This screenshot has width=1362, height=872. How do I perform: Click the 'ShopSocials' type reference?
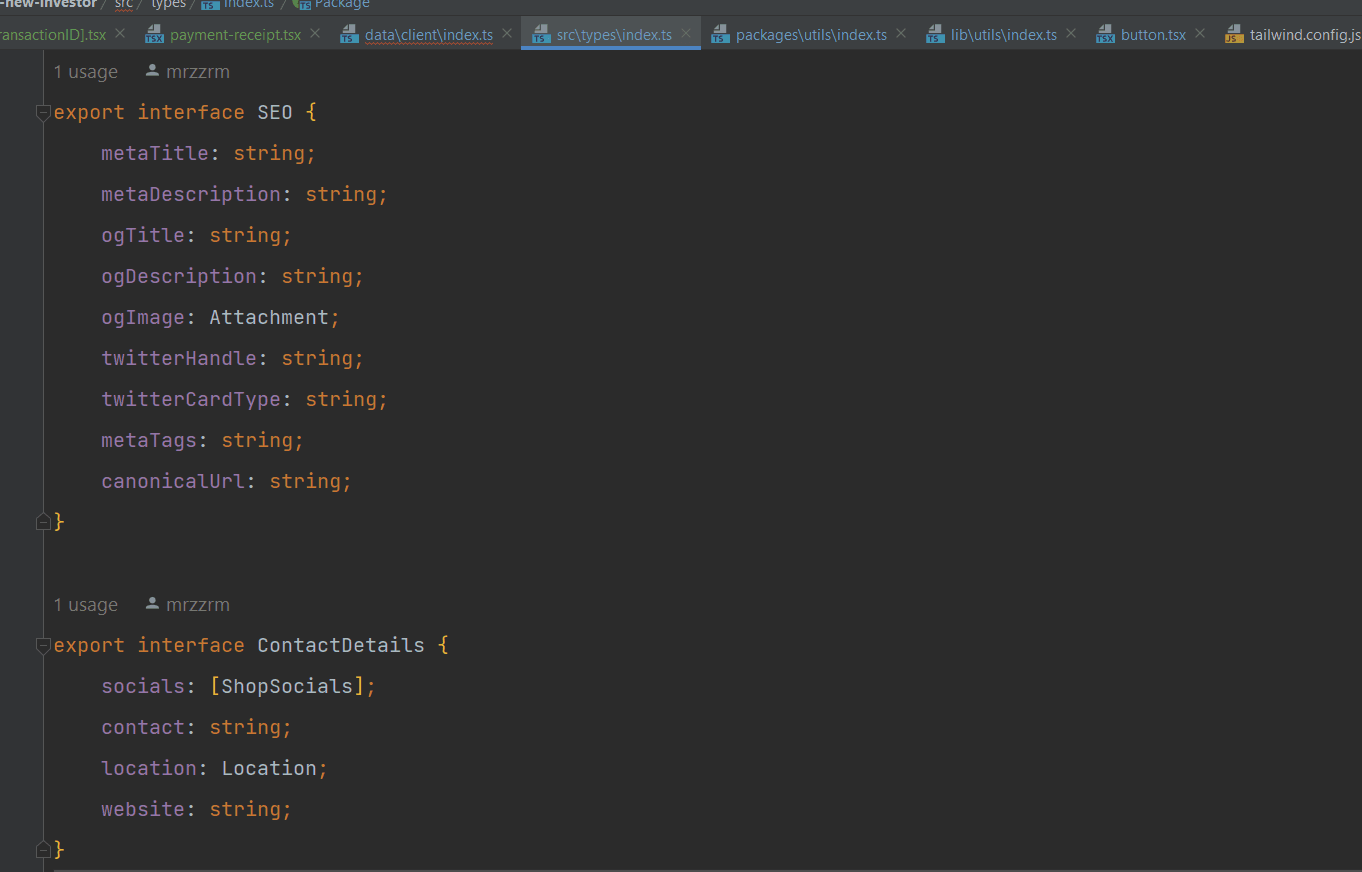(x=287, y=686)
